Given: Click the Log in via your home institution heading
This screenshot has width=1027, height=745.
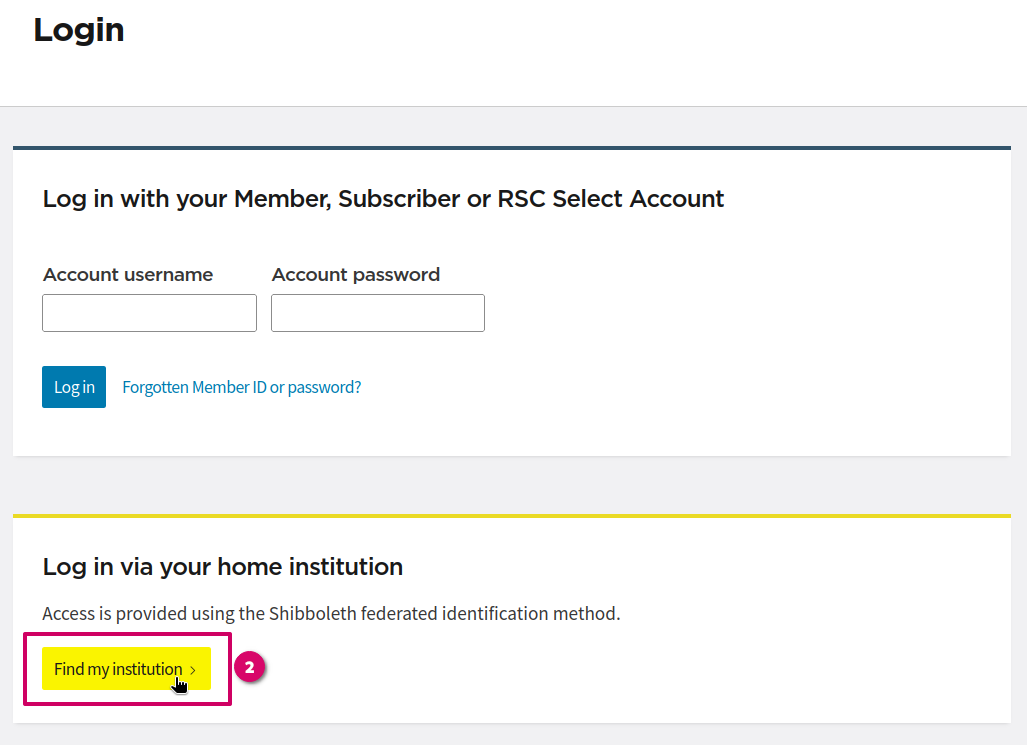Looking at the screenshot, I should click(x=222, y=567).
